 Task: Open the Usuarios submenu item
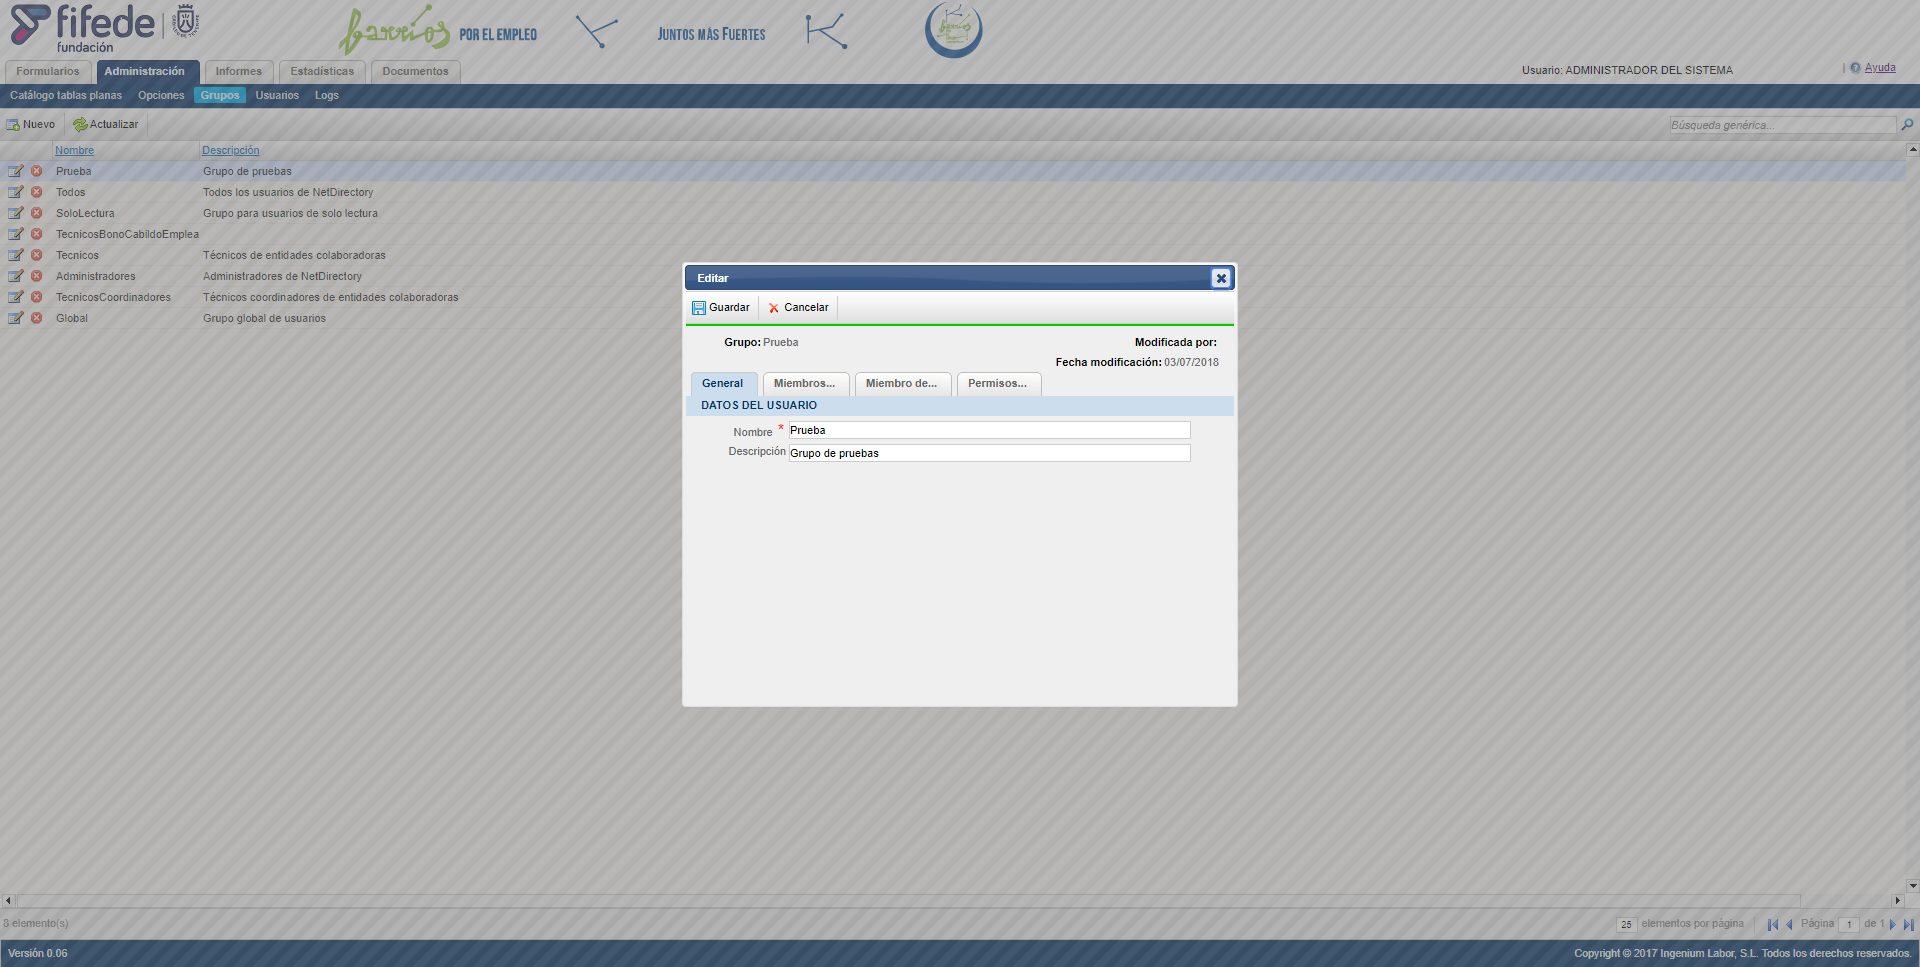277,95
